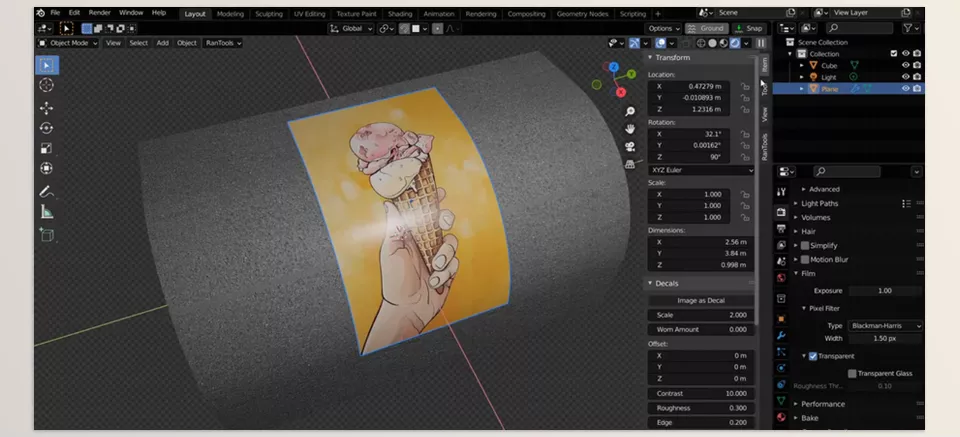The height and width of the screenshot is (437, 960).
Task: Open the Render menu
Action: pos(99,13)
